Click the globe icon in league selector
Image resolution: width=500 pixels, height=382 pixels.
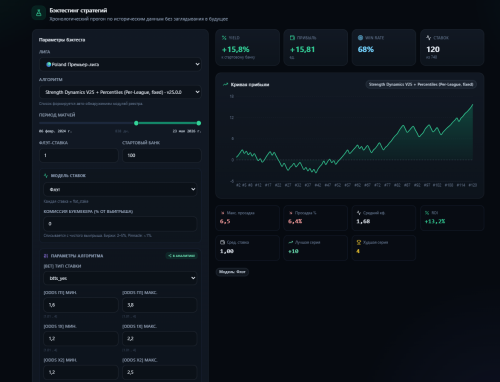[49, 64]
